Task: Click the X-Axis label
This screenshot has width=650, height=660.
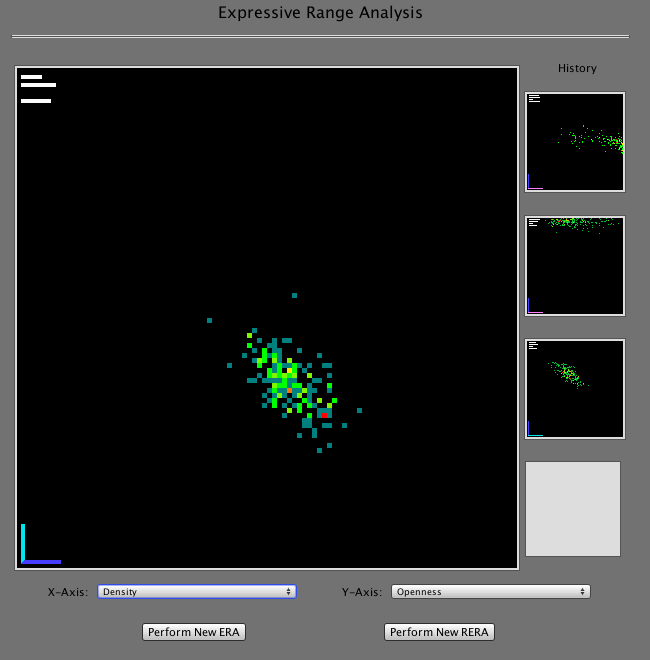Action: [x=68, y=592]
